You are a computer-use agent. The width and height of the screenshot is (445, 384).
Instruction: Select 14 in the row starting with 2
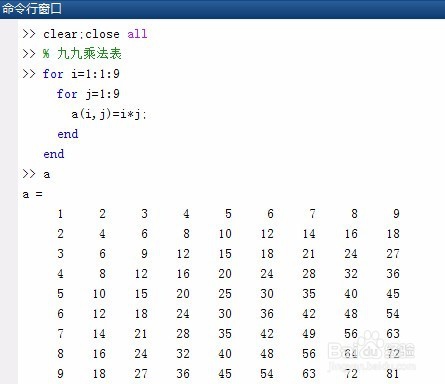click(x=309, y=234)
